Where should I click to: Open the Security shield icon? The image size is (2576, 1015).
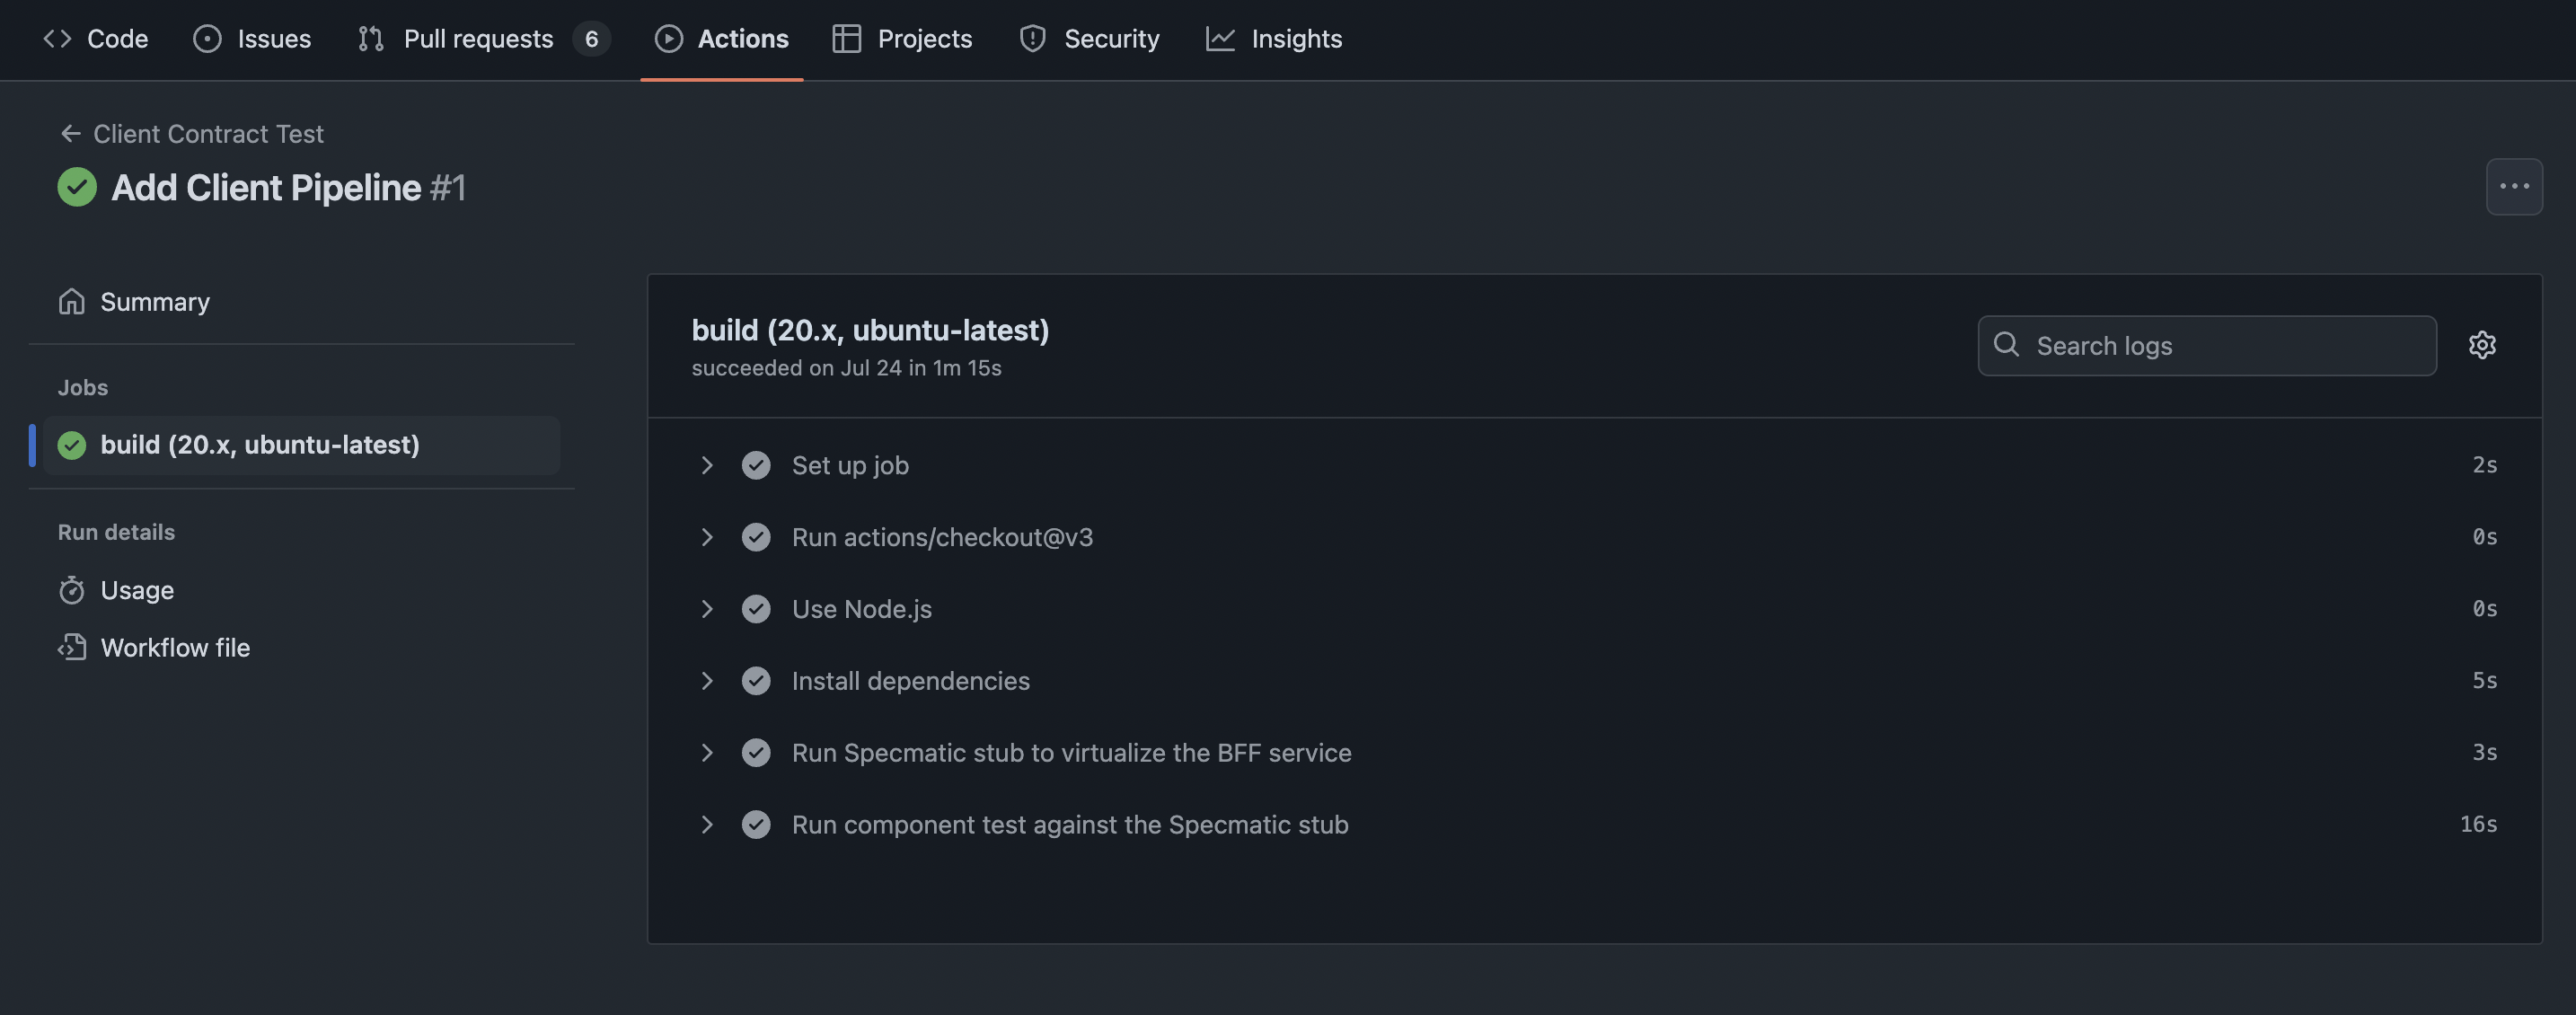point(1032,39)
